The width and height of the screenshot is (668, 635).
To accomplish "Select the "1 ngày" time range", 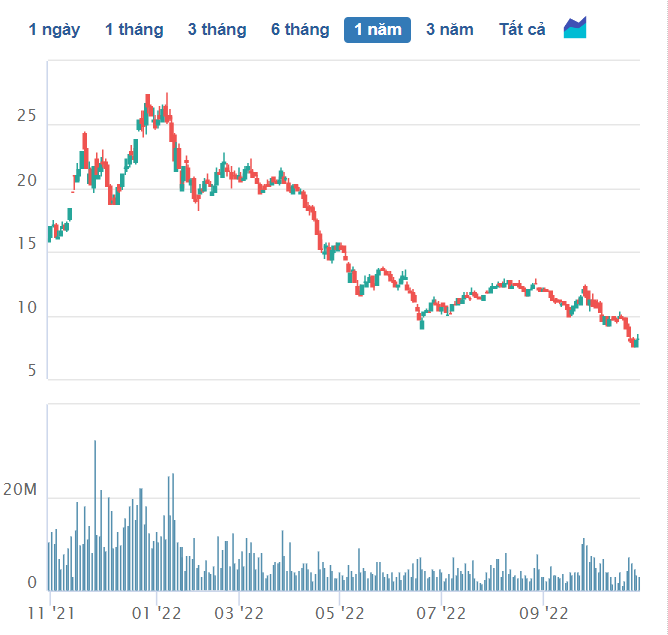I will pyautogui.click(x=54, y=30).
